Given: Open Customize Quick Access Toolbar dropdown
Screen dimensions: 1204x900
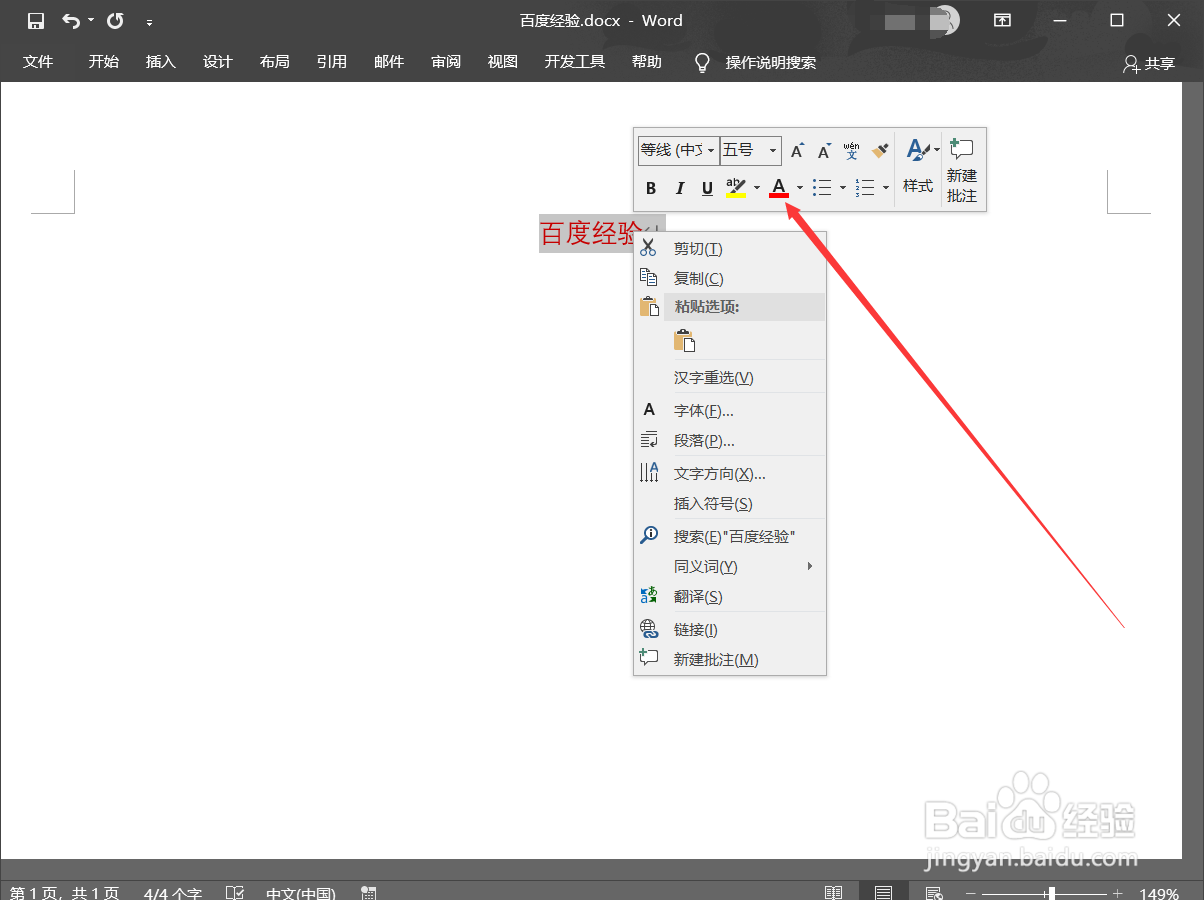Looking at the screenshot, I should pos(149,22).
